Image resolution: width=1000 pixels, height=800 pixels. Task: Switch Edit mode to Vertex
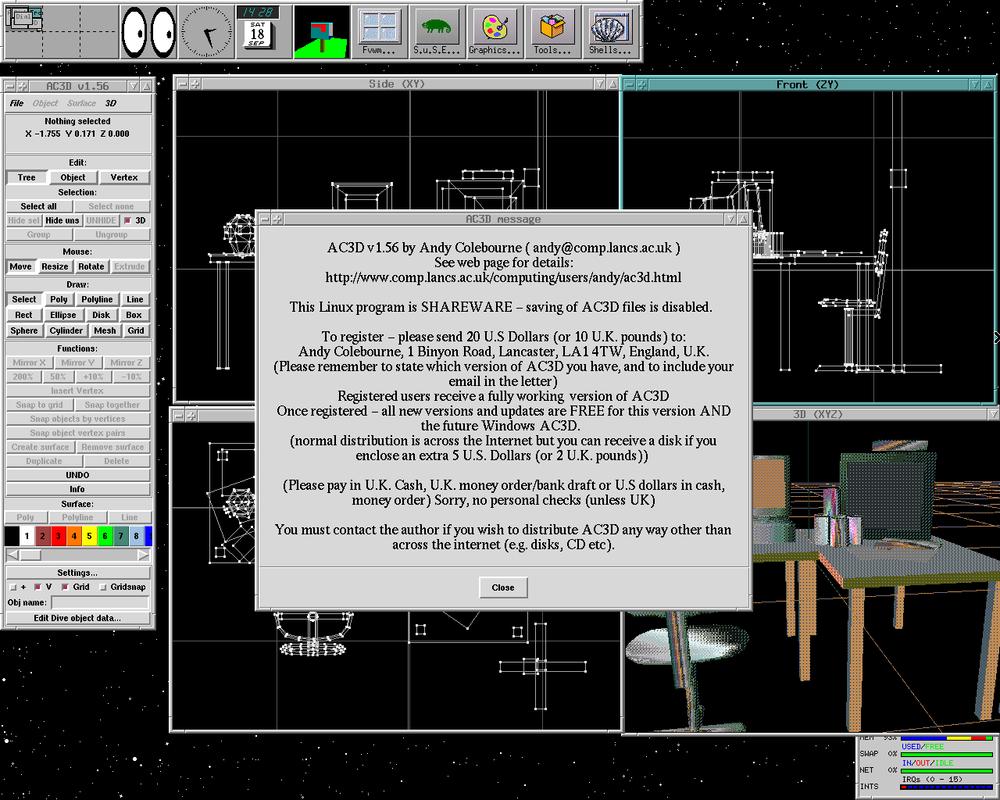pos(124,177)
